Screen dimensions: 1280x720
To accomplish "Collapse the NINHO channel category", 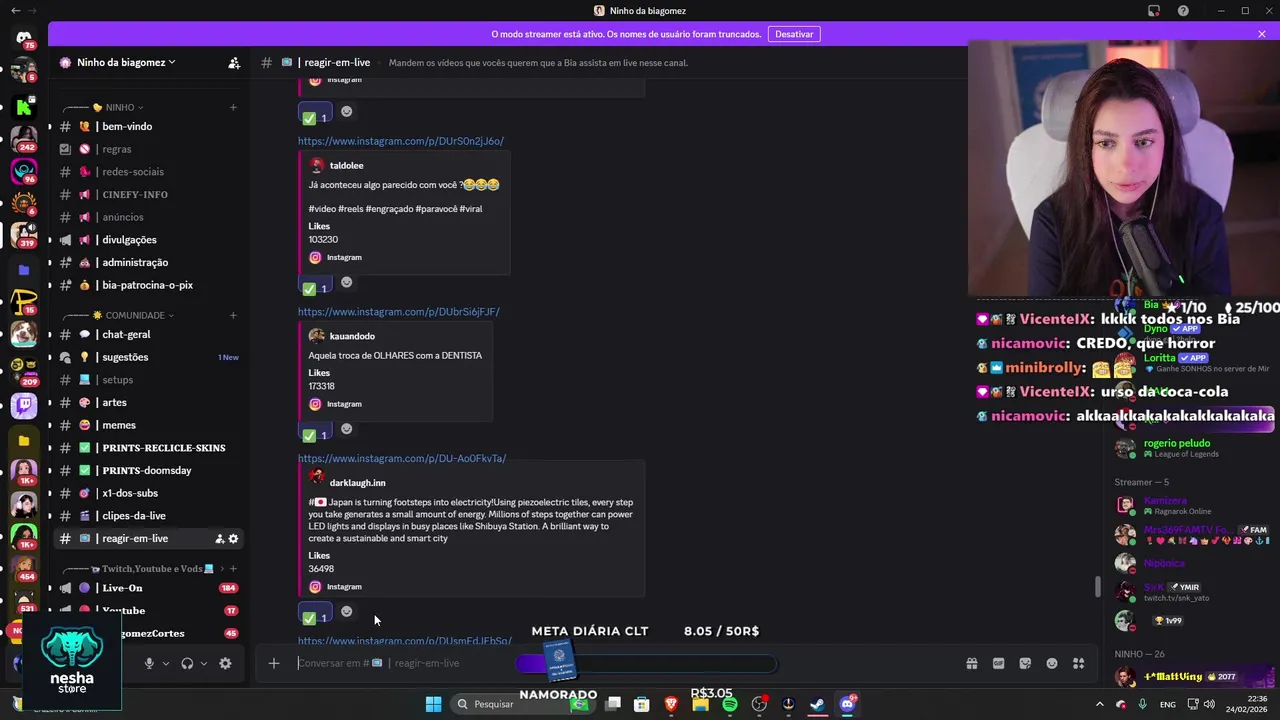I will tap(118, 107).
